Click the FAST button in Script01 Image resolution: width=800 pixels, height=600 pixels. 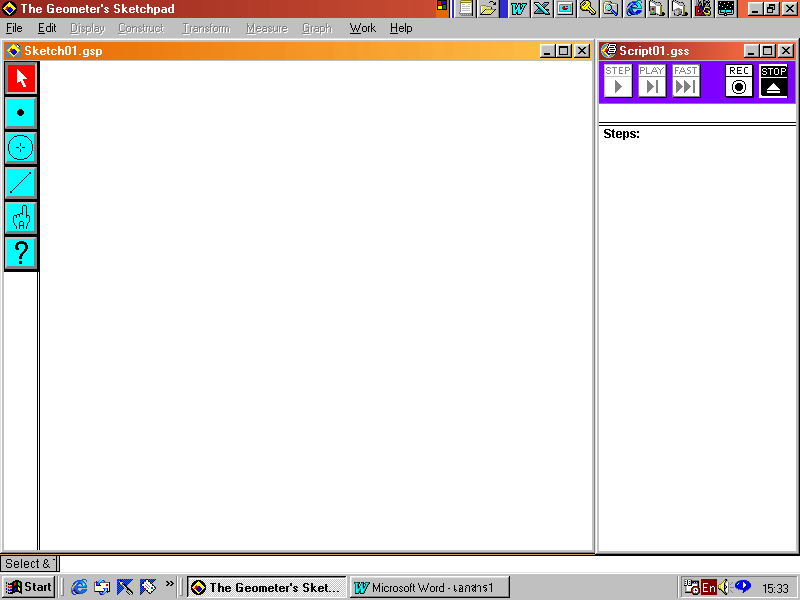coord(686,81)
